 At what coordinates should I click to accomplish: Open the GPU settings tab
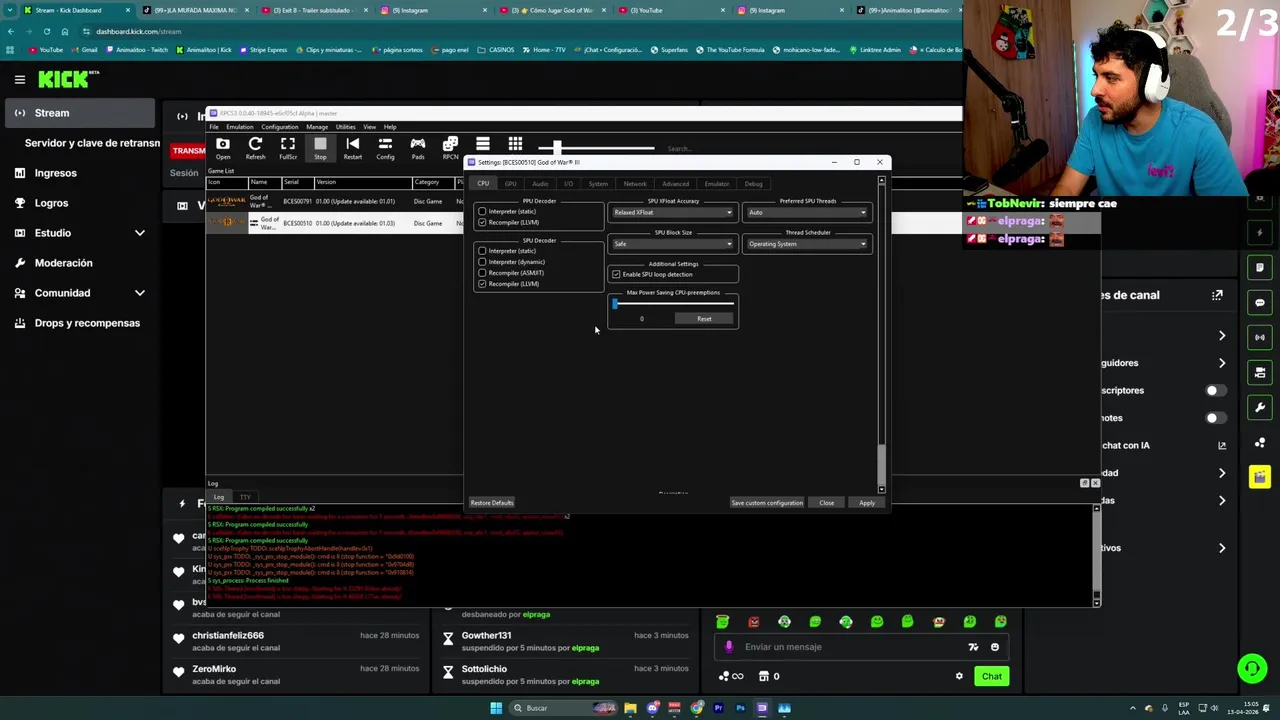click(x=511, y=184)
